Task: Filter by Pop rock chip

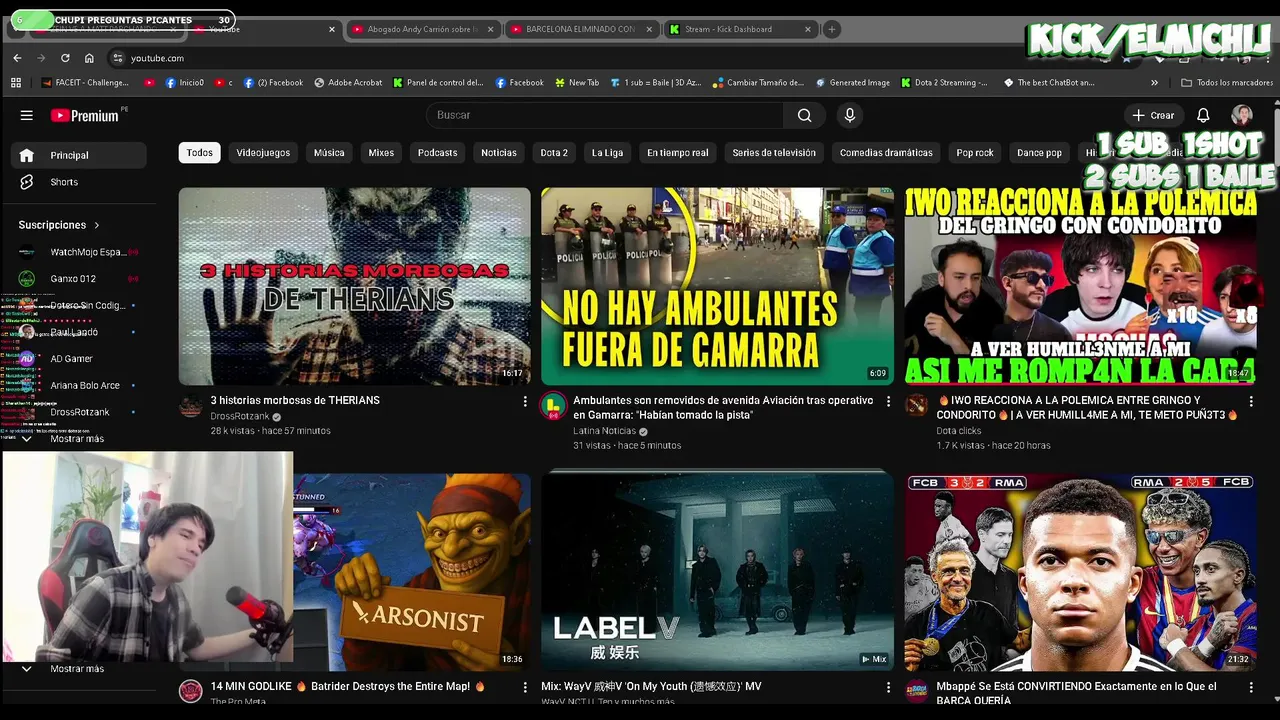Action: click(x=975, y=153)
